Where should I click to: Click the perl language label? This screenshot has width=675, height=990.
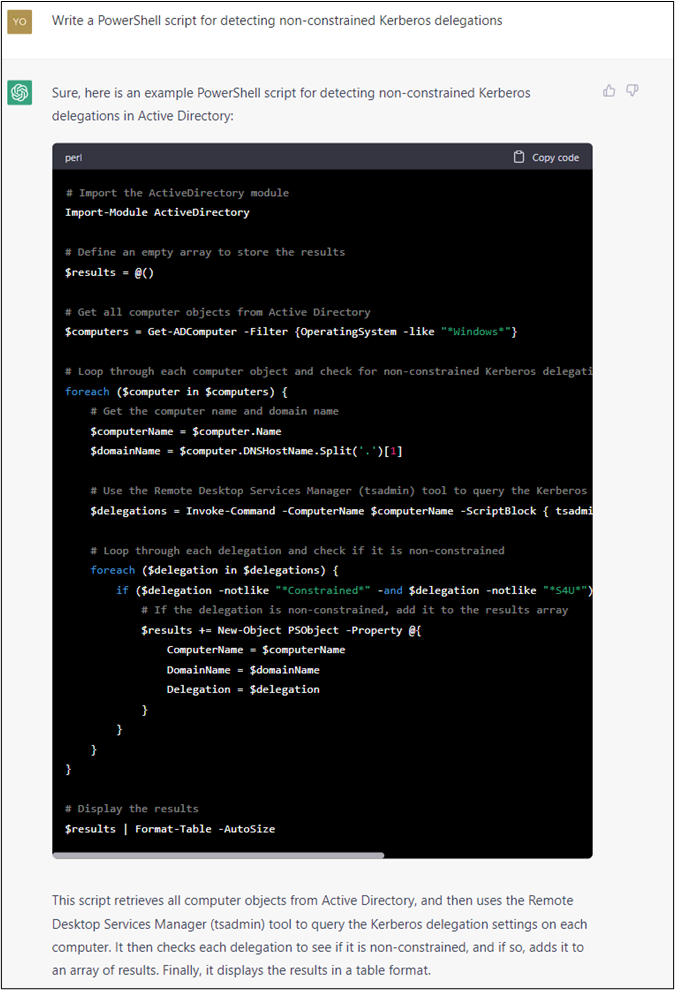(74, 158)
